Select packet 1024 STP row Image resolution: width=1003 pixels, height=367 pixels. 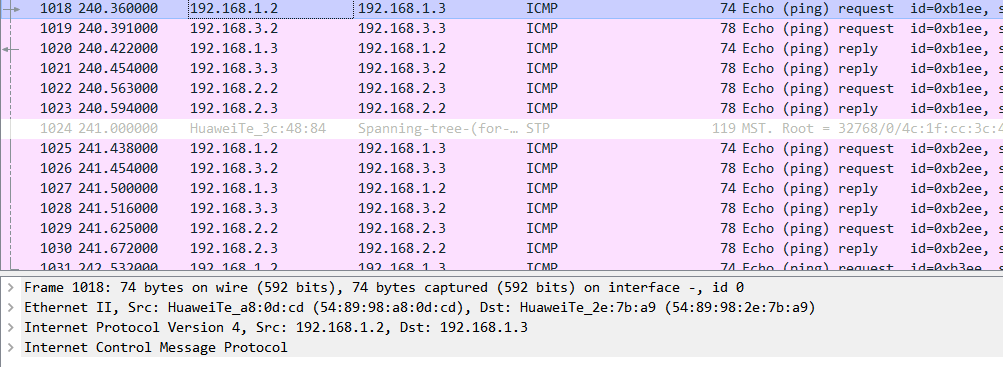[x=502, y=129]
